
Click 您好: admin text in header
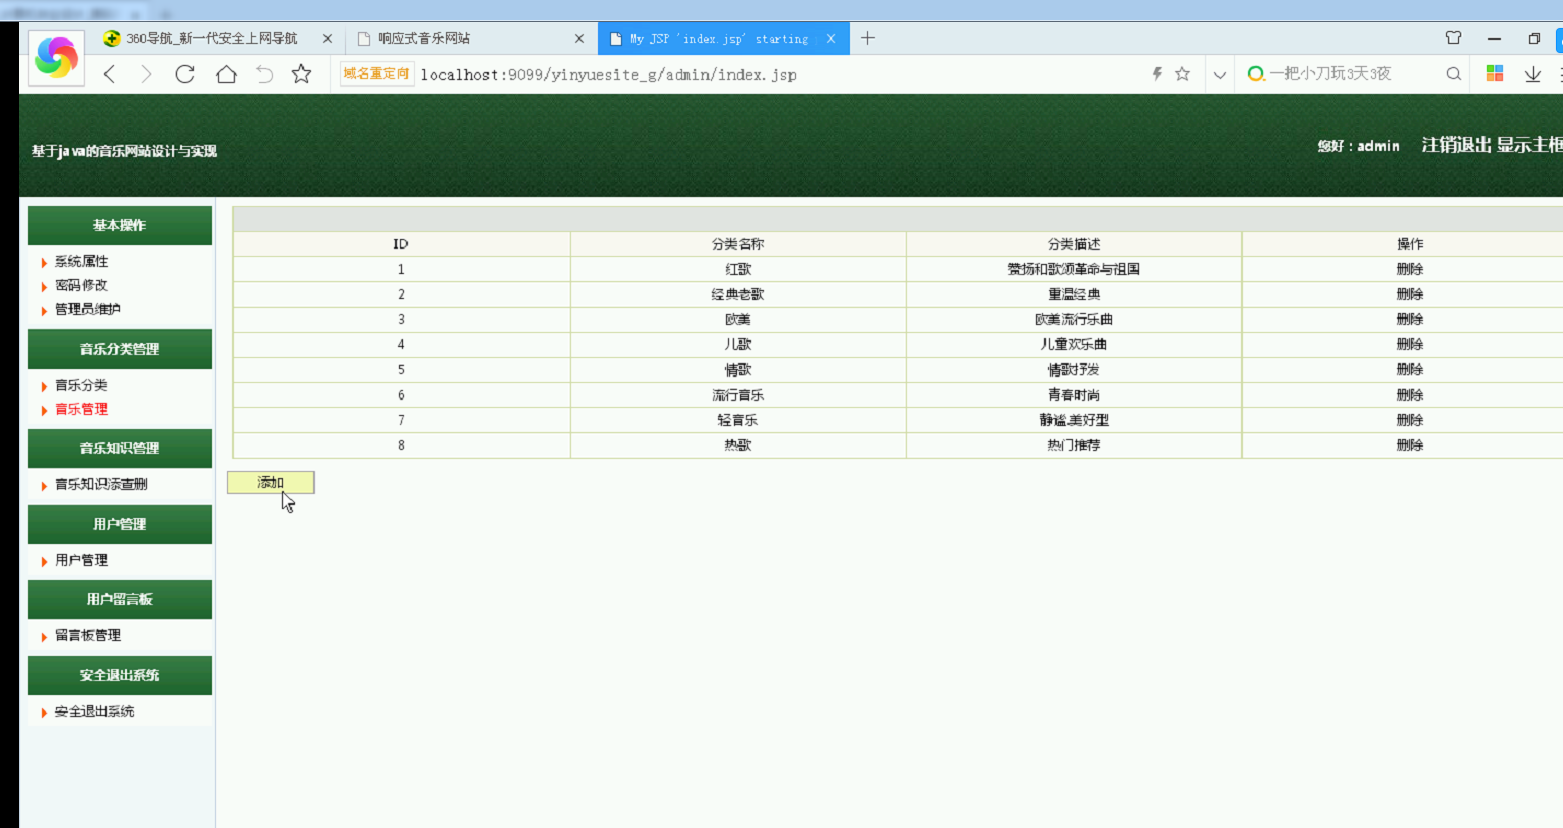pyautogui.click(x=1359, y=146)
